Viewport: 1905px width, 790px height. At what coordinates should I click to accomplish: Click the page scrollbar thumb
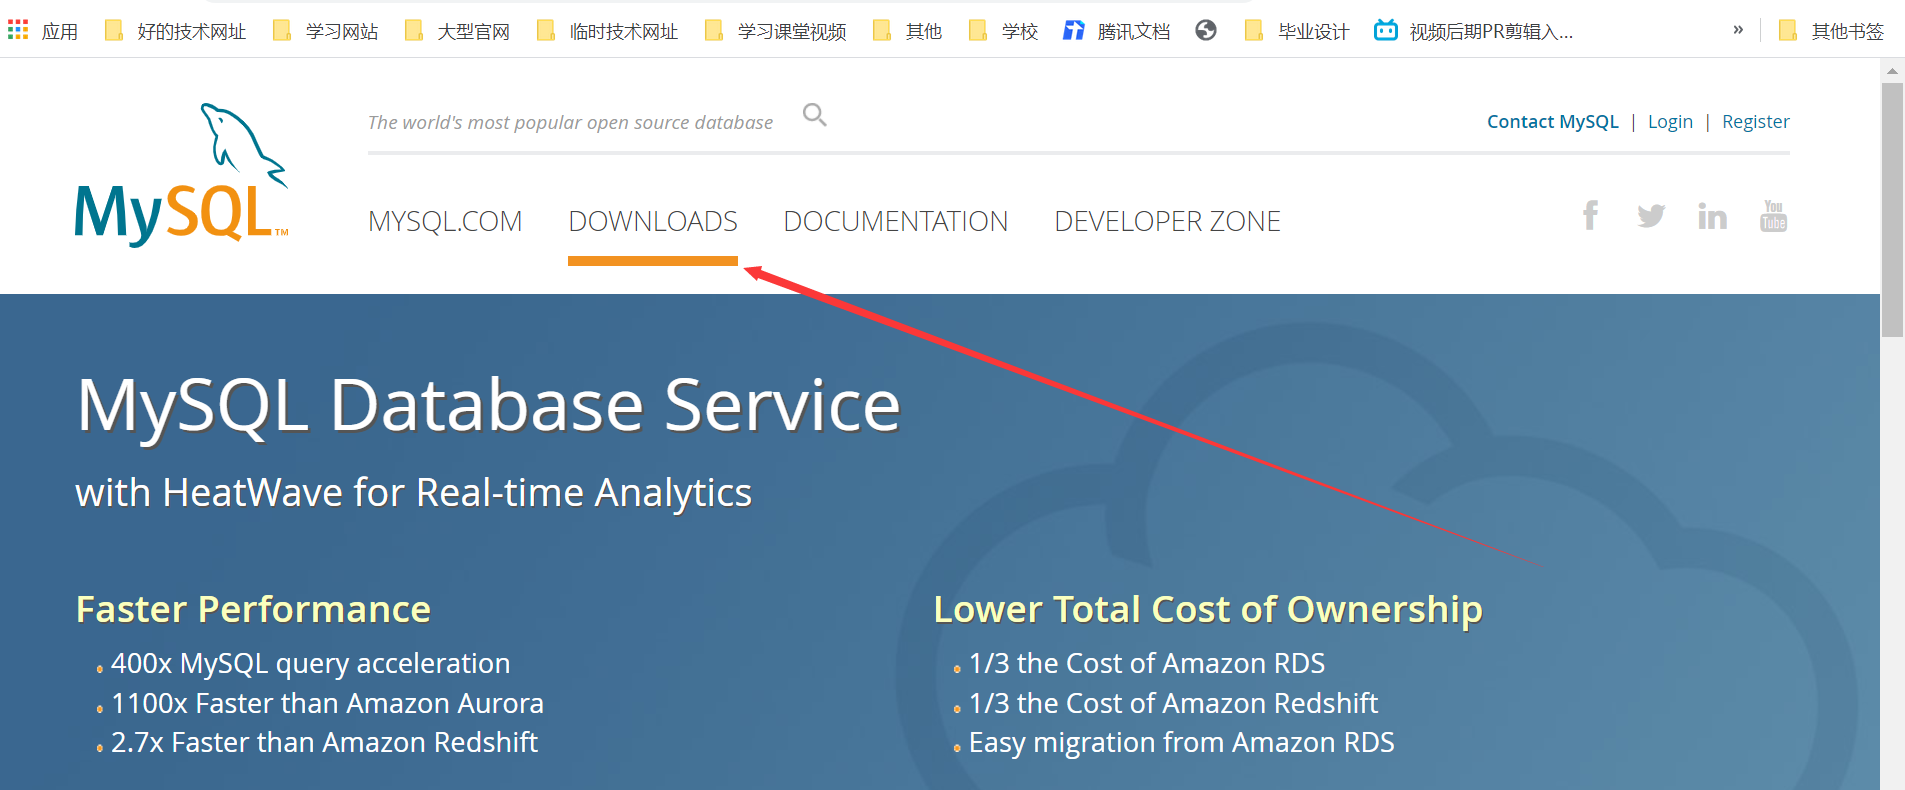click(1892, 209)
